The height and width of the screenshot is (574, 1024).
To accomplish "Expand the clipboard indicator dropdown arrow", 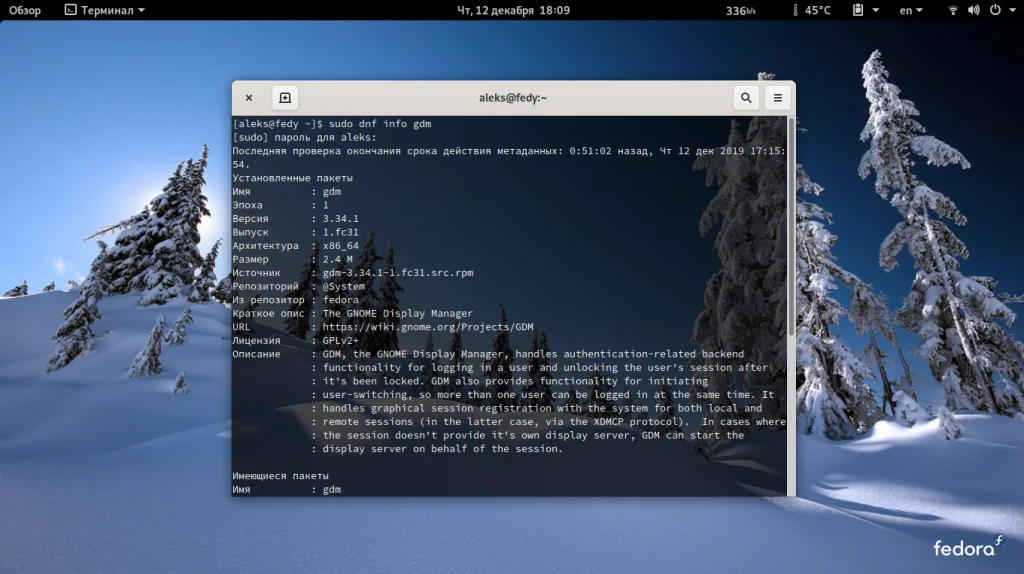I will (876, 10).
